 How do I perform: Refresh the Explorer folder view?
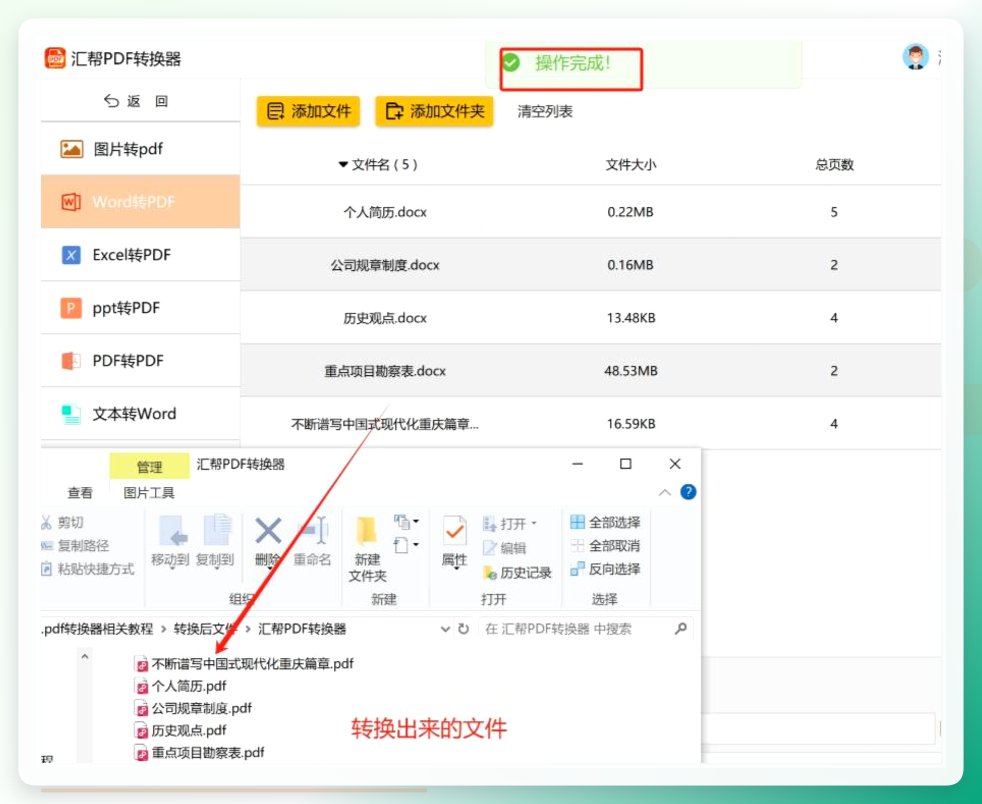tap(463, 629)
